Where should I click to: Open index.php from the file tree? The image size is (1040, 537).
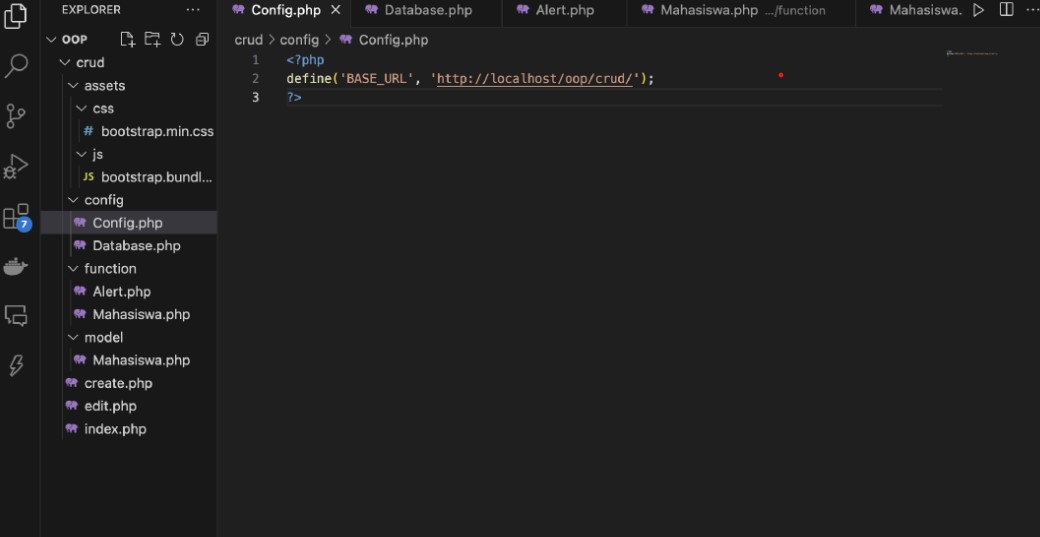115,429
